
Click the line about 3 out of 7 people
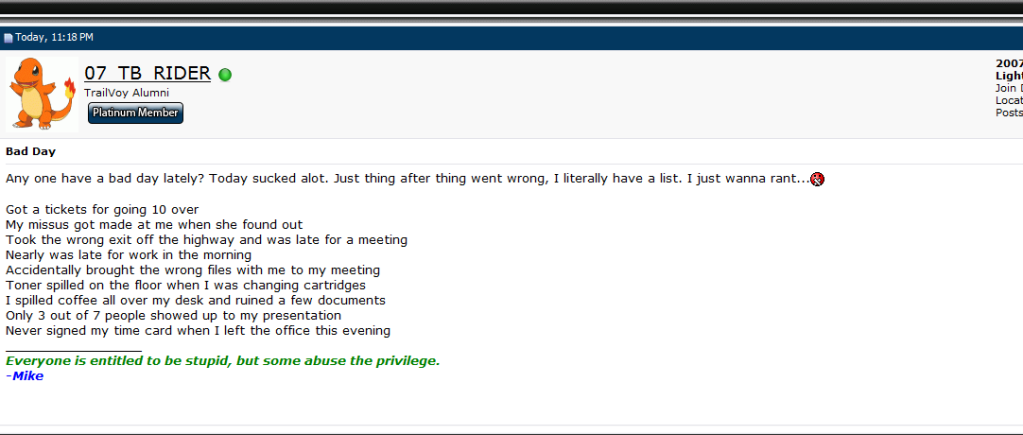173,315
